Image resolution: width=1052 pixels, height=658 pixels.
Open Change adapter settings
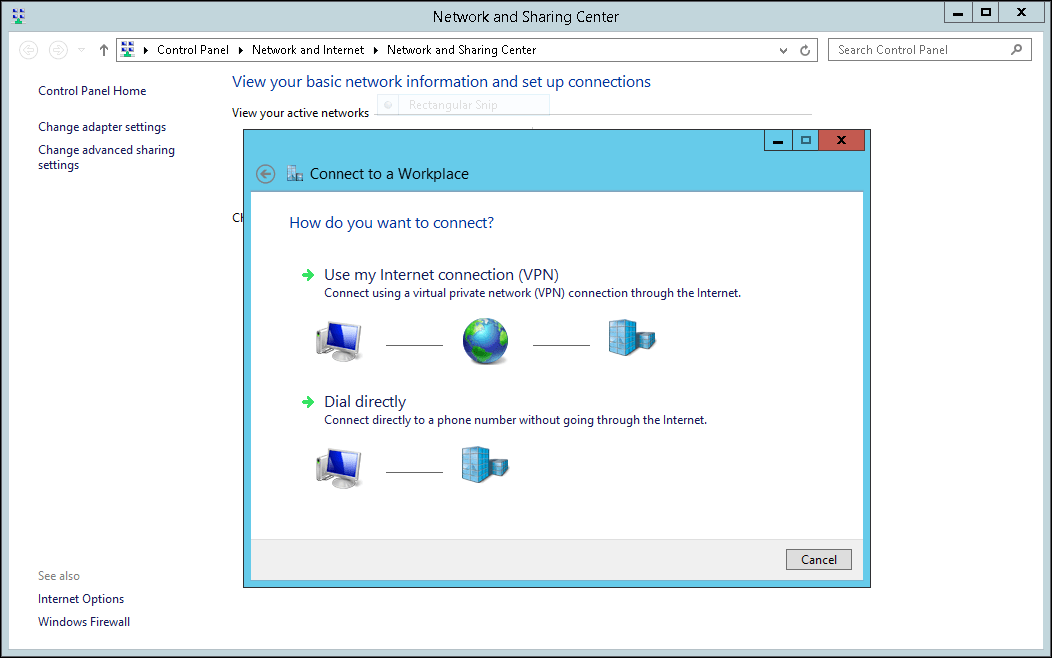102,127
